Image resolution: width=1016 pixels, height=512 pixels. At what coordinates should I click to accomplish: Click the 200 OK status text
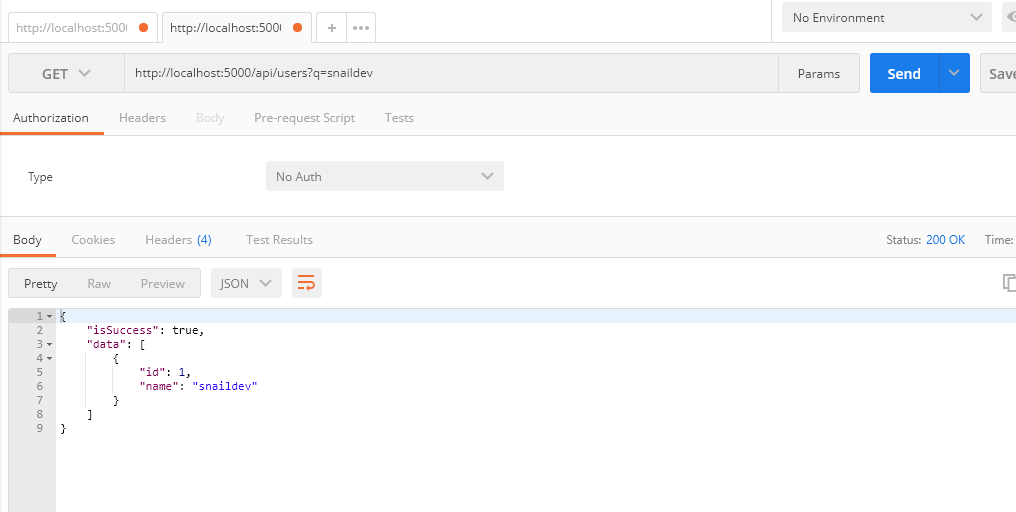tap(945, 240)
